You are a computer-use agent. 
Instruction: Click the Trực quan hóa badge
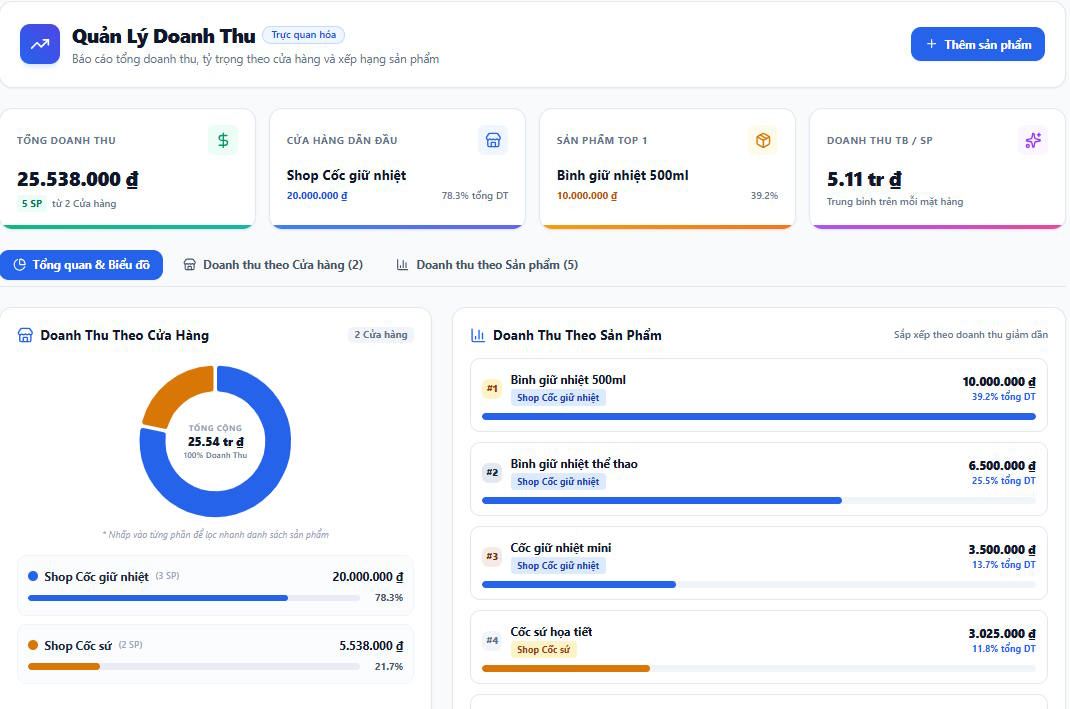(304, 35)
